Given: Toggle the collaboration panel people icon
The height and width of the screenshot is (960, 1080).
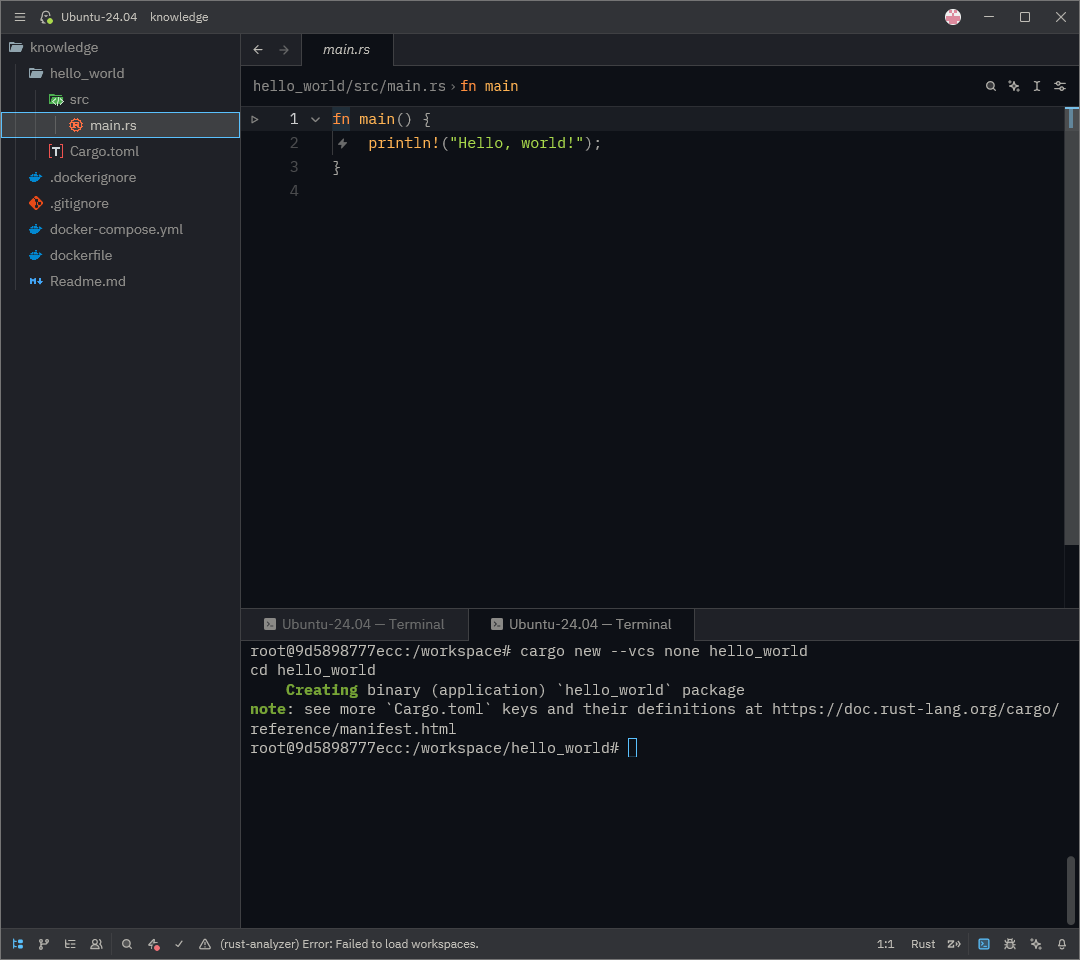Looking at the screenshot, I should [96, 944].
